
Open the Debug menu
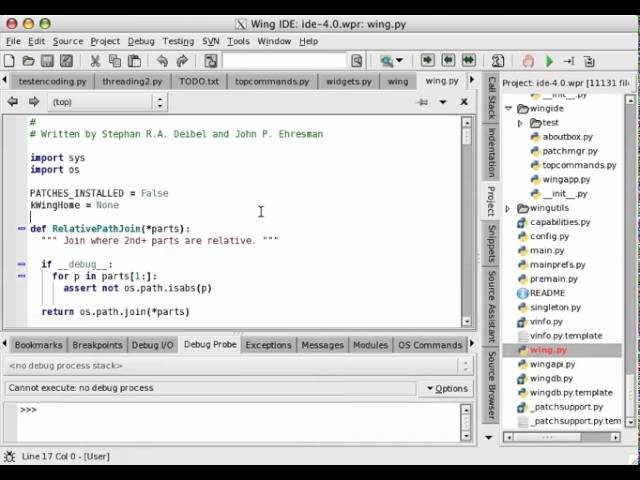[141, 41]
